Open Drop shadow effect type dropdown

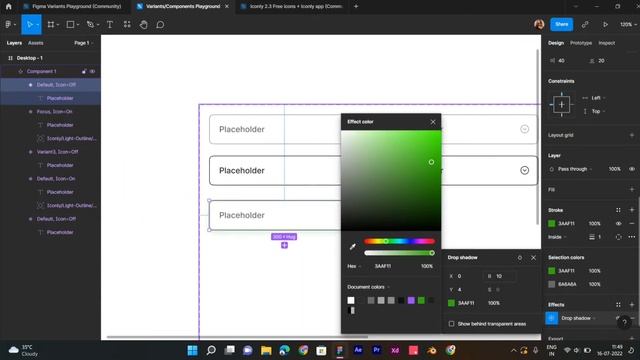pos(578,318)
